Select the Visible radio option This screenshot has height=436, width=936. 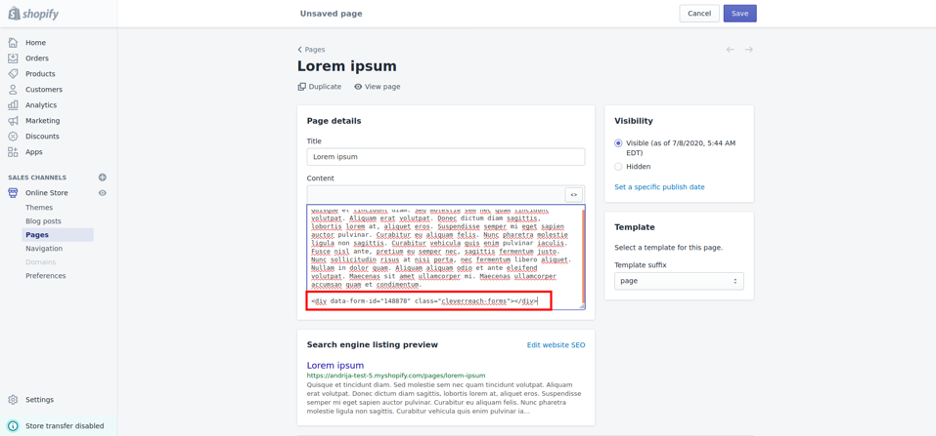pos(618,143)
